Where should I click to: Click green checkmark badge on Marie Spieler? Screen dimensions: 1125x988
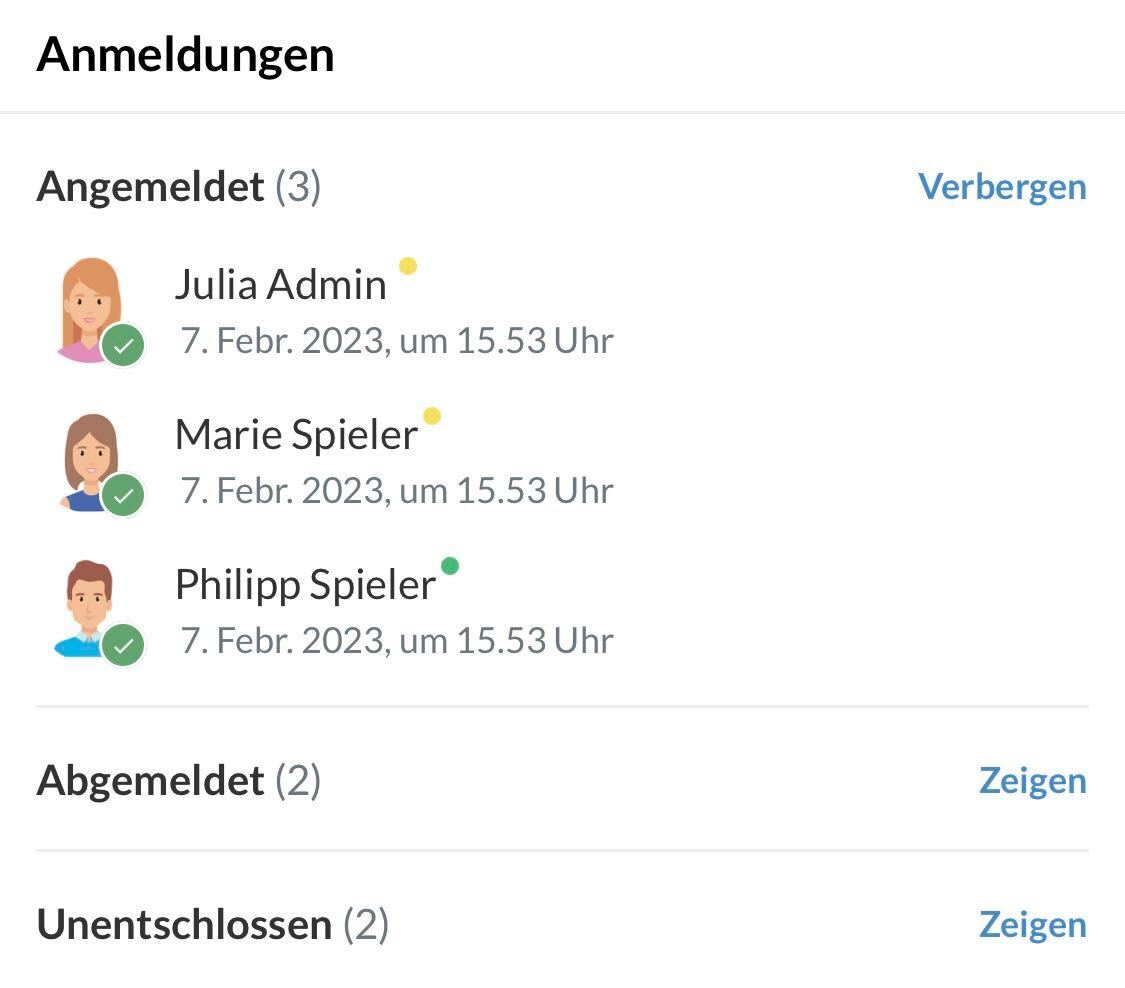point(123,495)
